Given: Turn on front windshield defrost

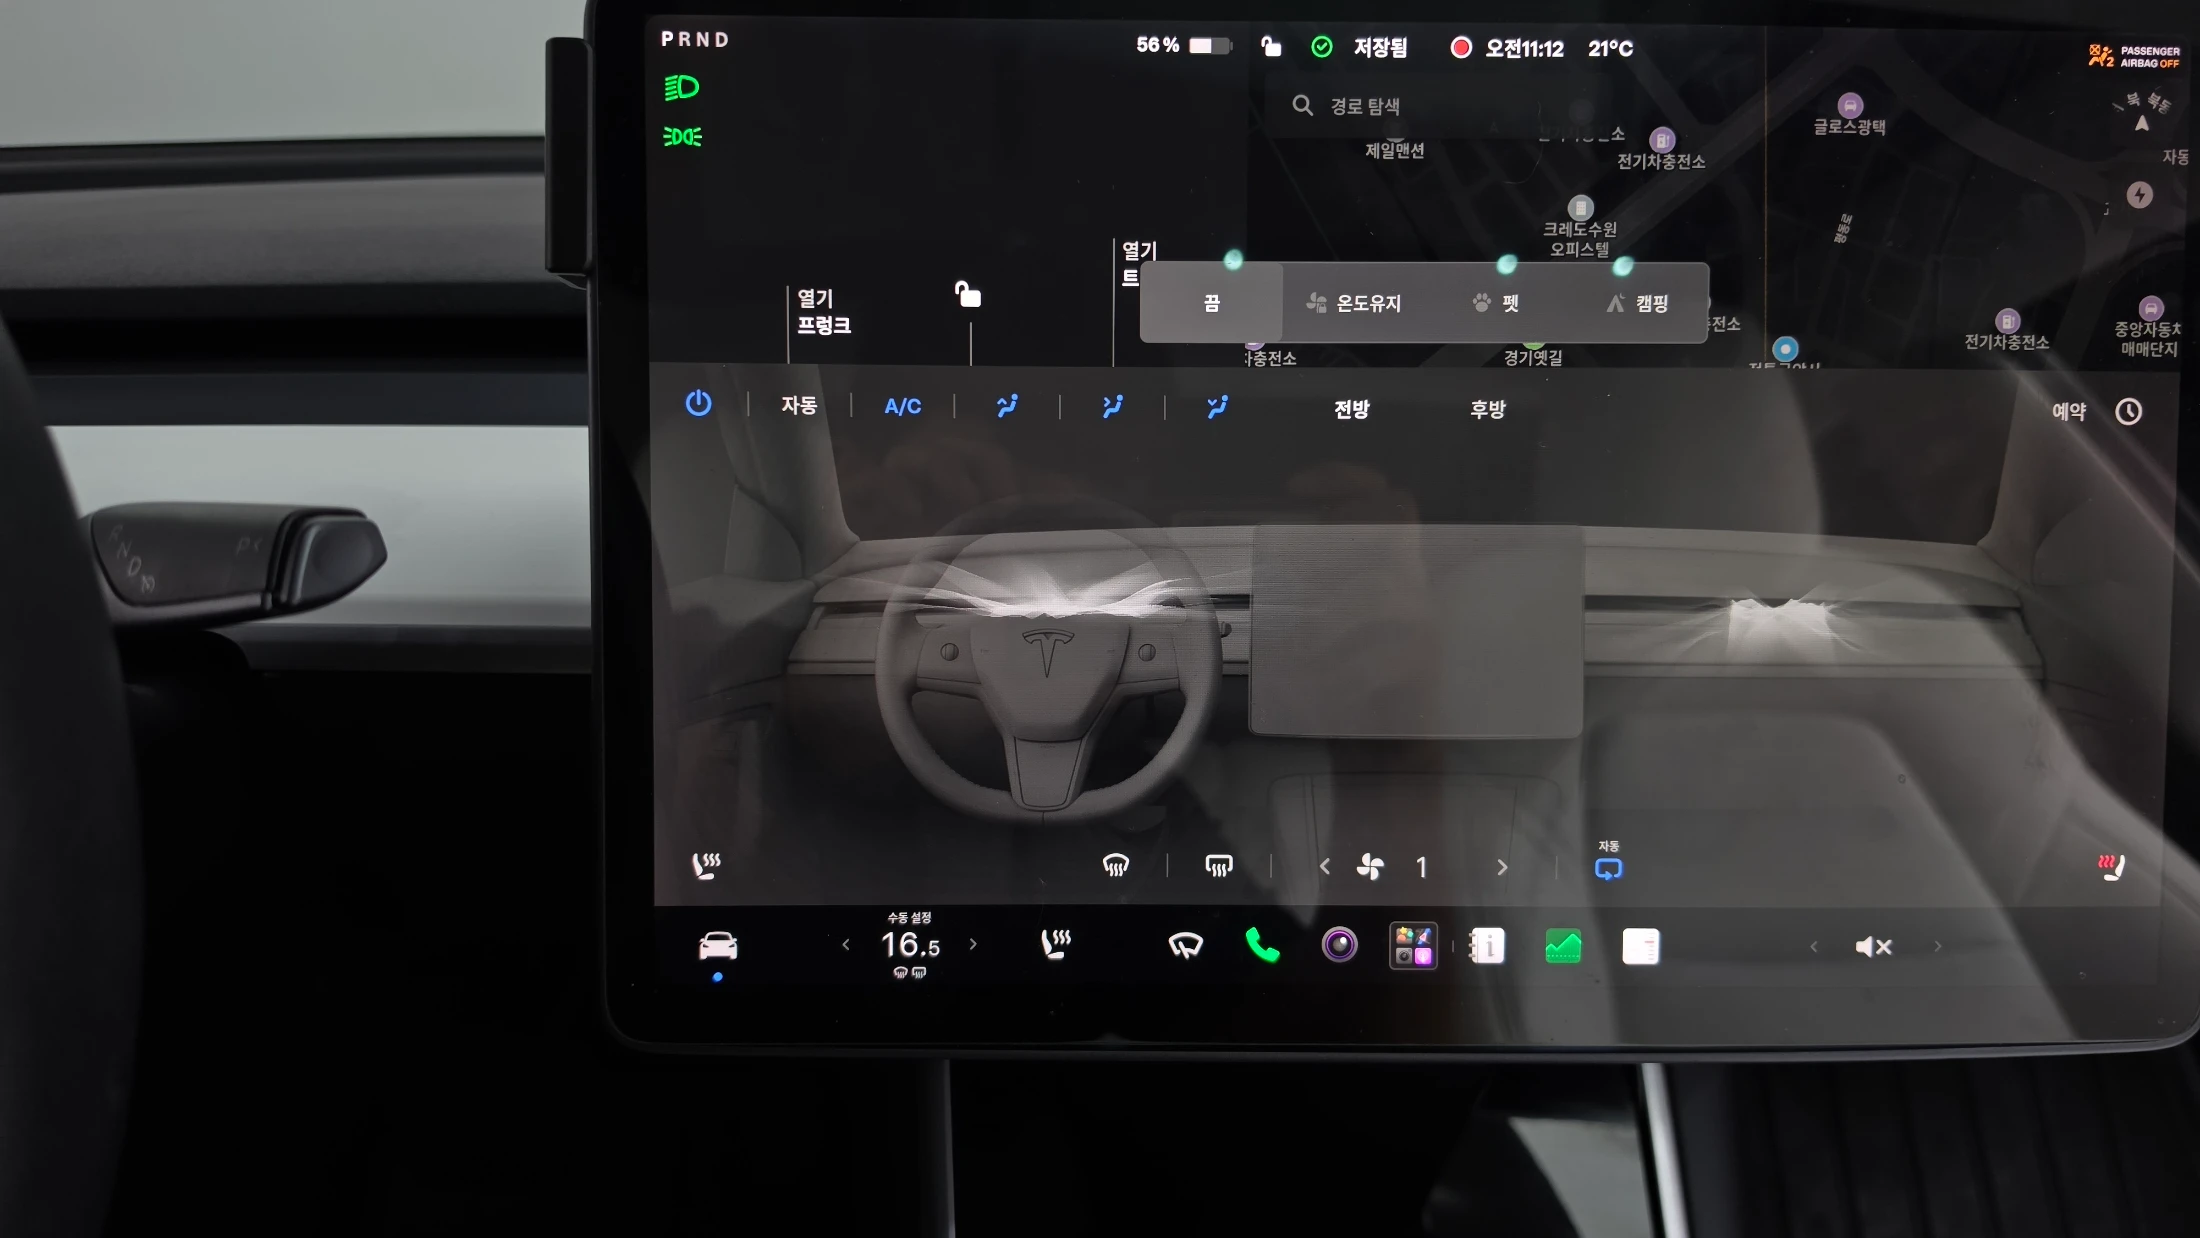Looking at the screenshot, I should click(1115, 865).
